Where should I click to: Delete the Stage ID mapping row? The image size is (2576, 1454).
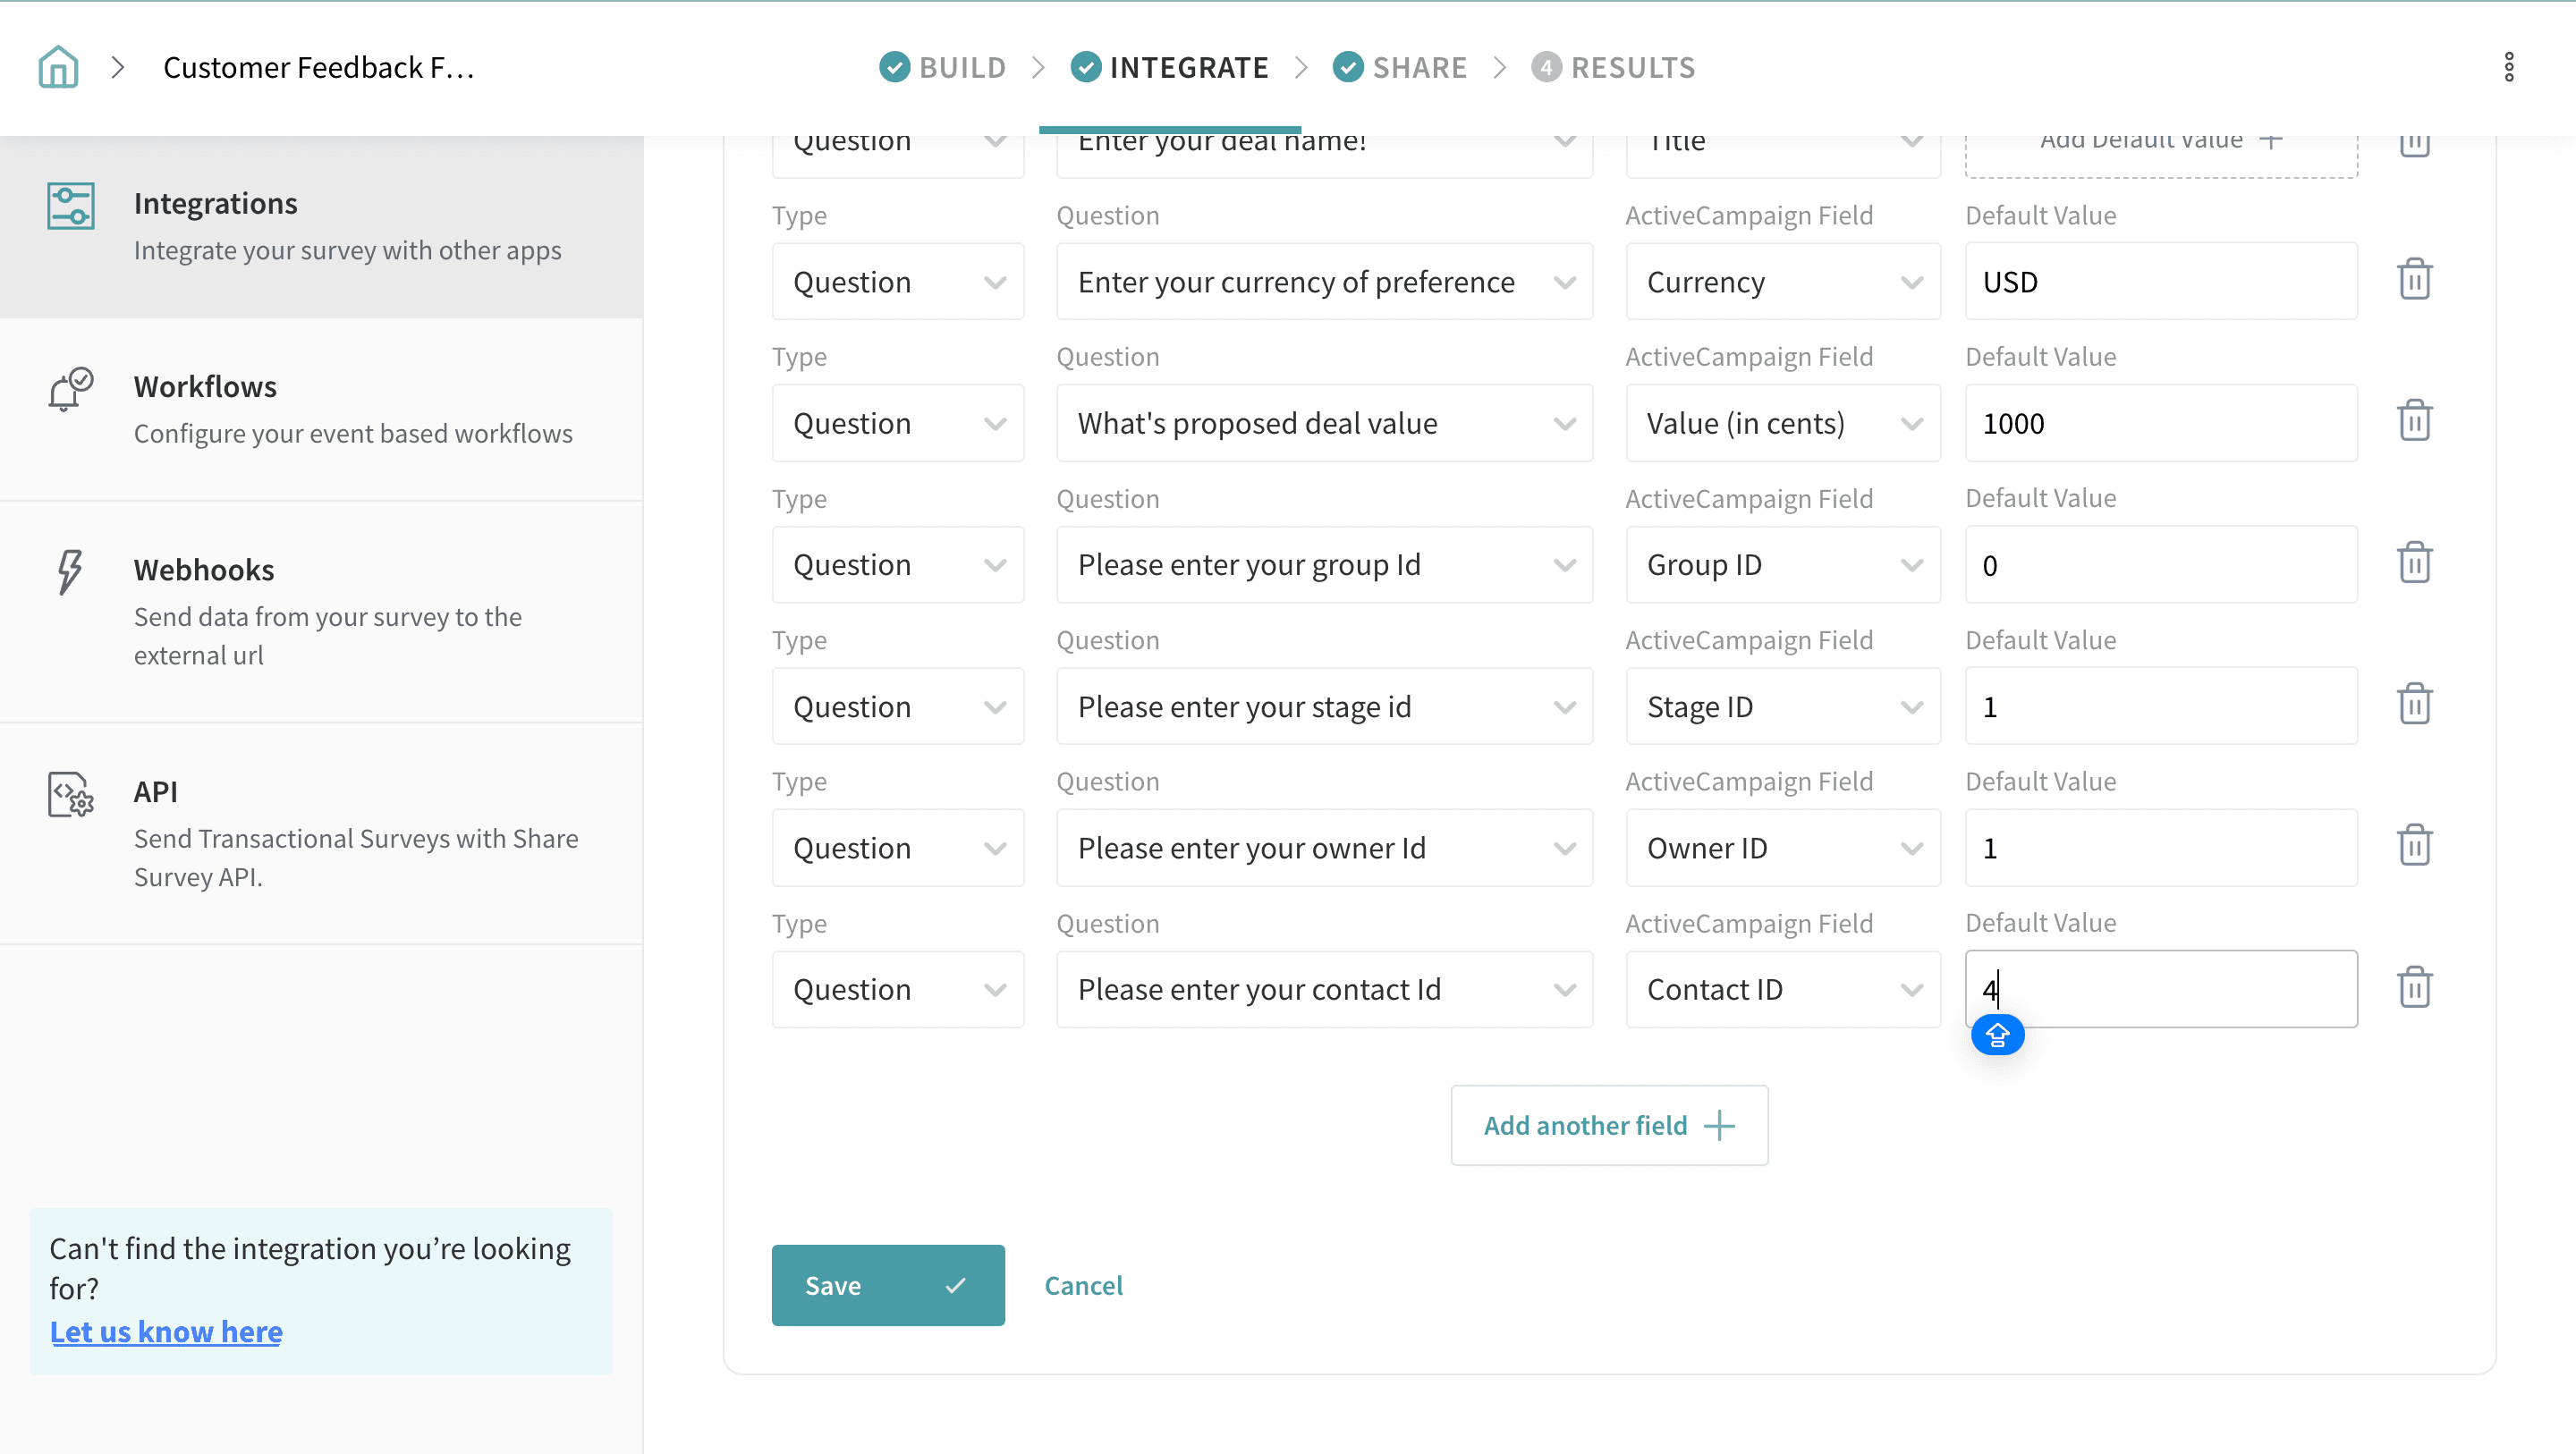tap(2414, 705)
